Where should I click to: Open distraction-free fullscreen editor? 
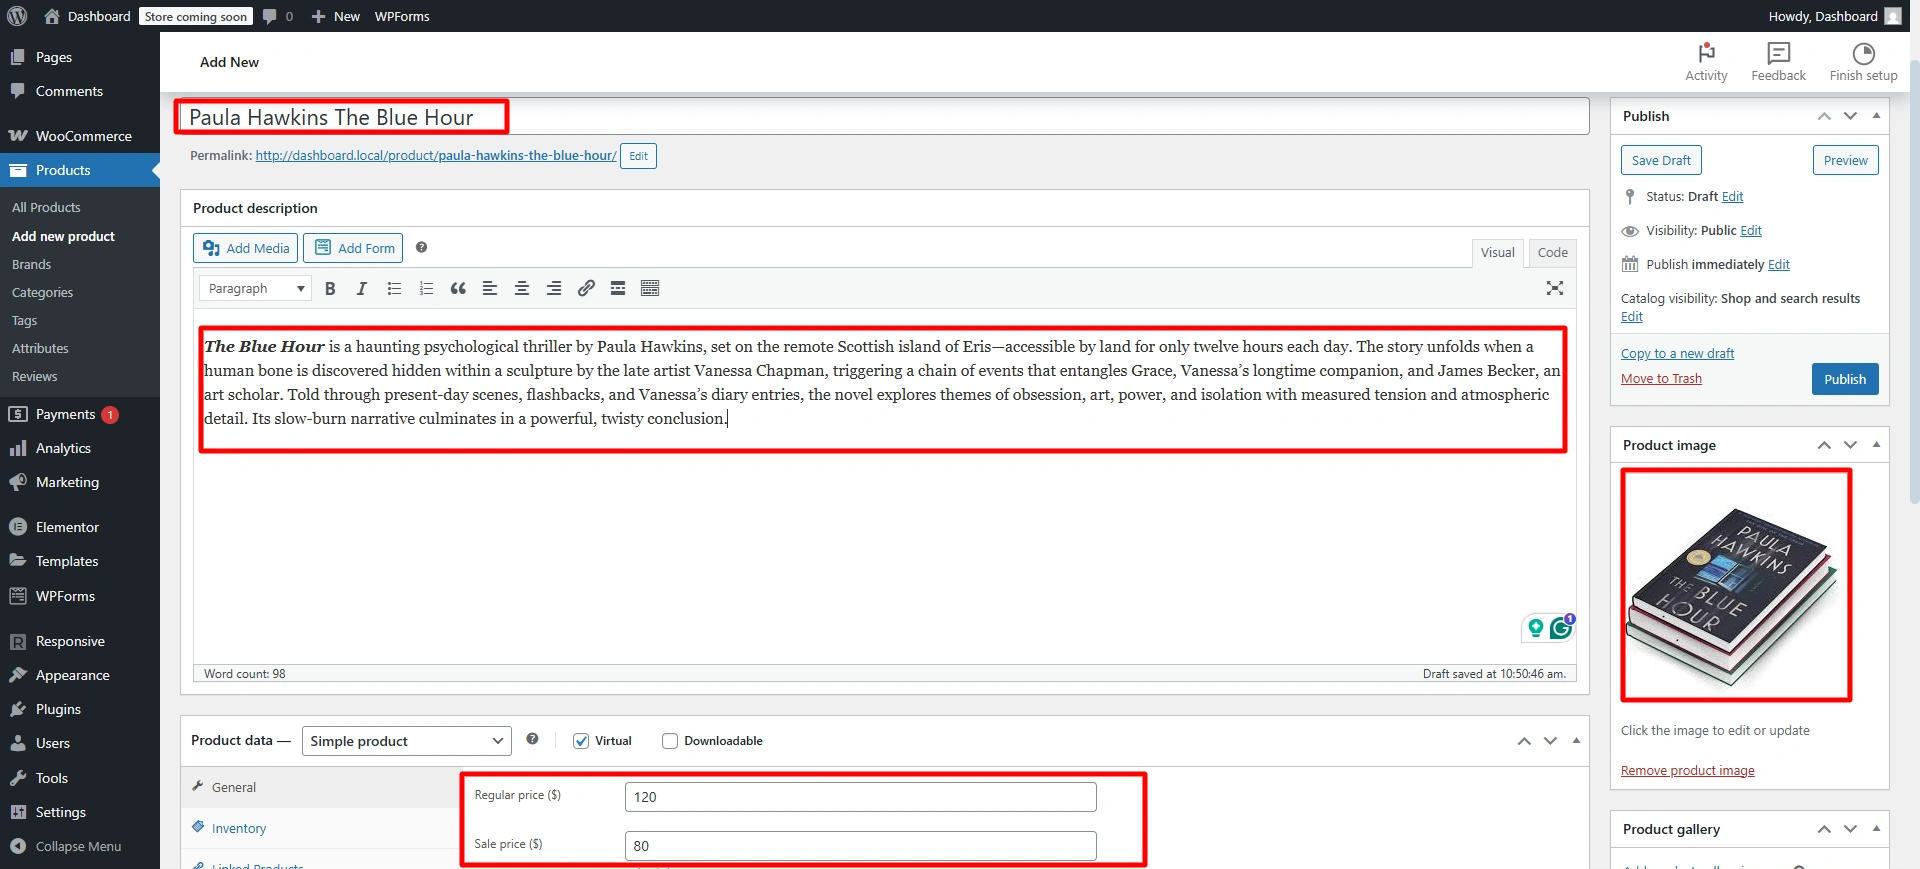point(1555,288)
